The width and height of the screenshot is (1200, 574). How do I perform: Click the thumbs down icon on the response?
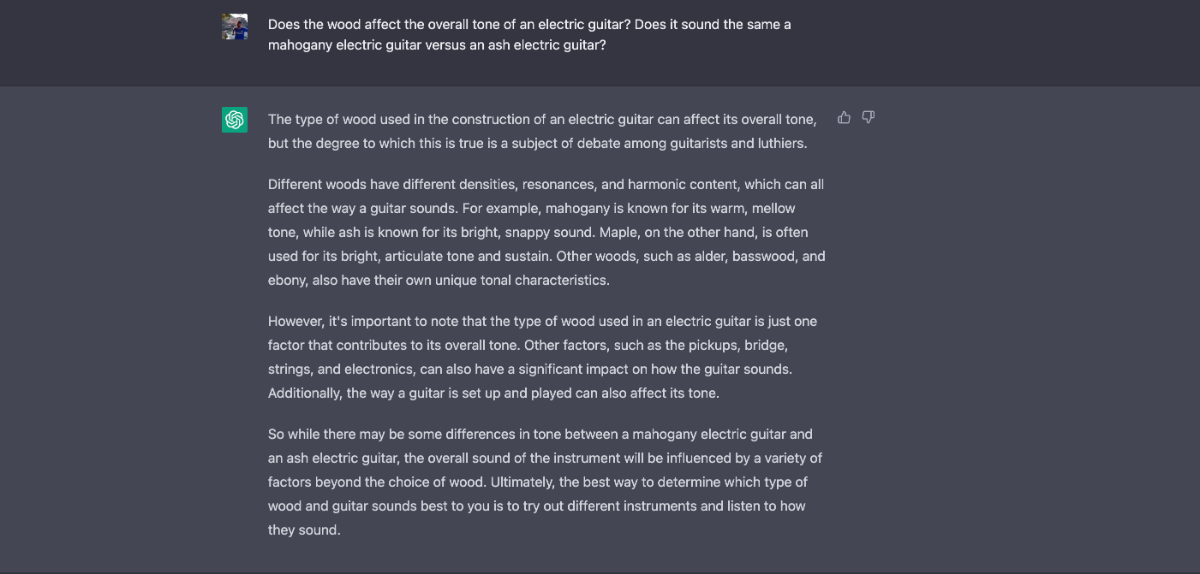[x=868, y=118]
